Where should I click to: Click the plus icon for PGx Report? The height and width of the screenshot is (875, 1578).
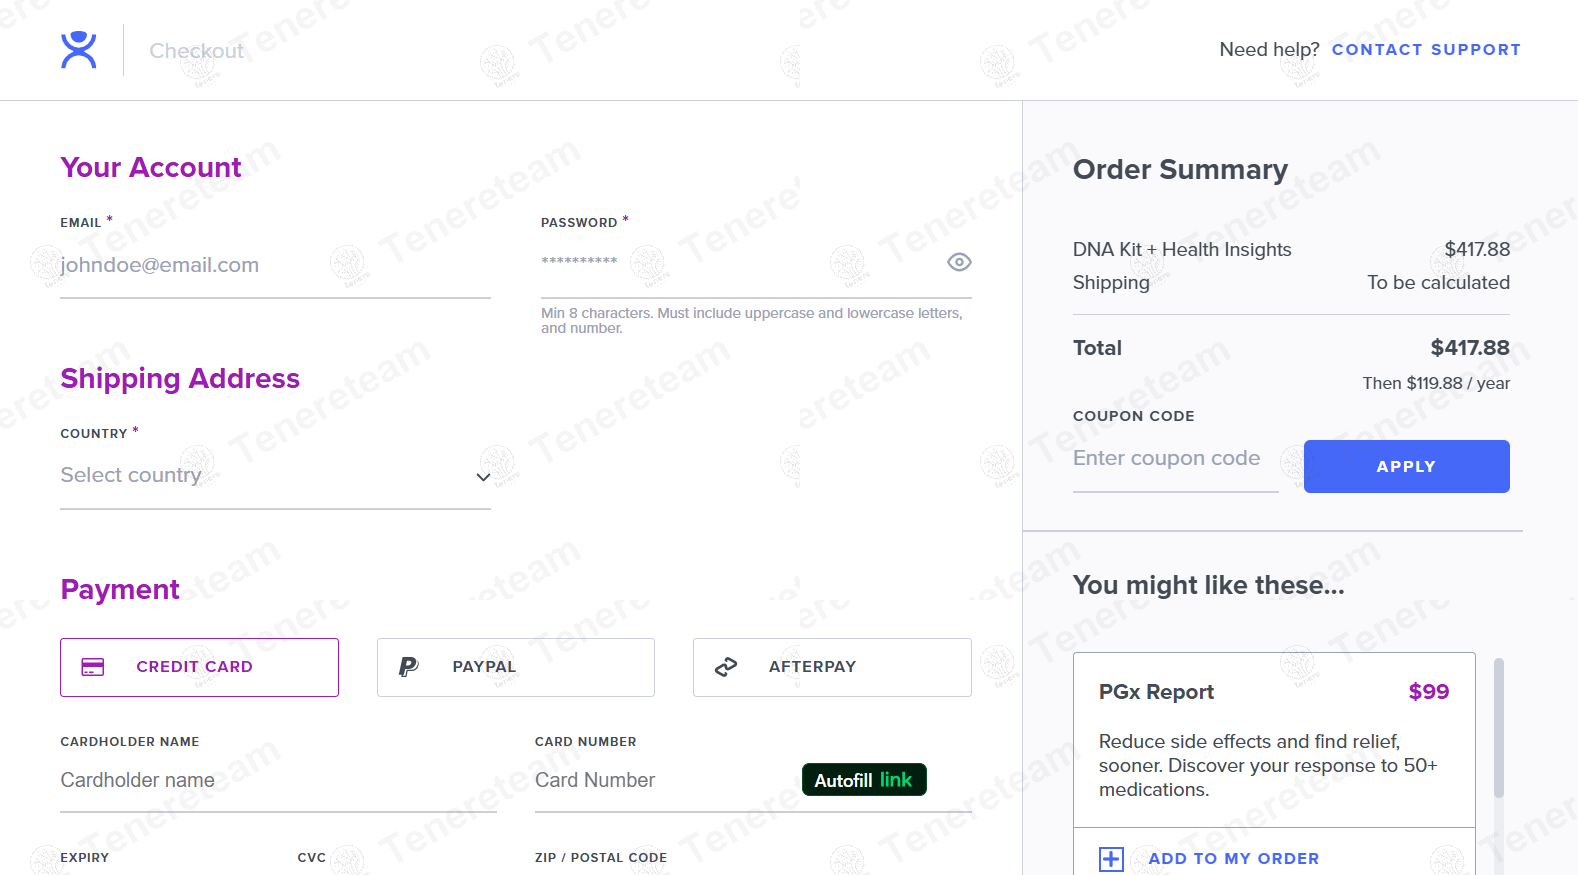point(1111,859)
